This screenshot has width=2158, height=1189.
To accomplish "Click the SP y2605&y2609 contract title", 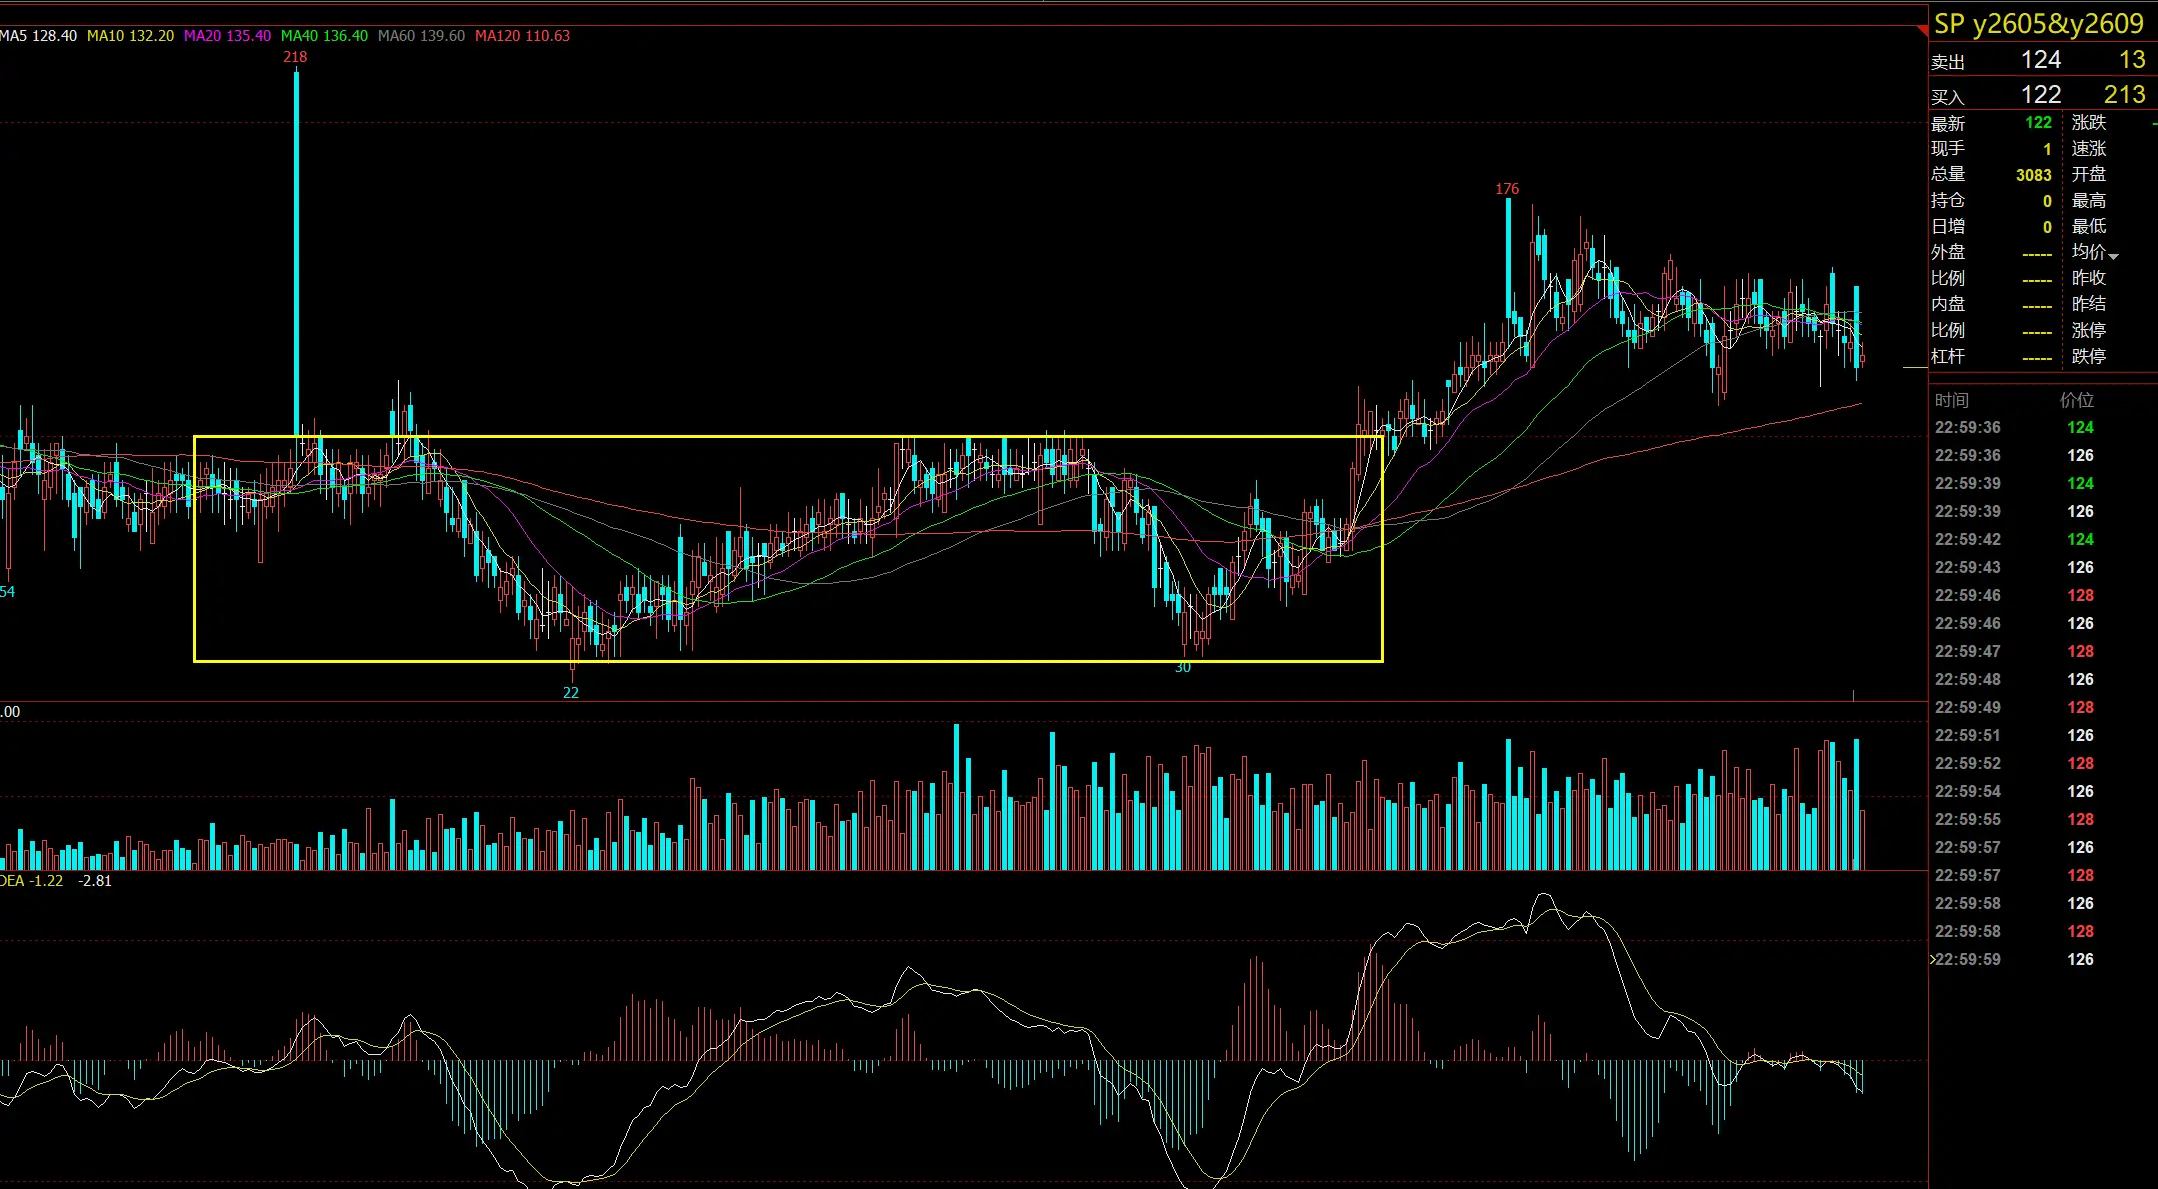I will tap(2038, 24).
